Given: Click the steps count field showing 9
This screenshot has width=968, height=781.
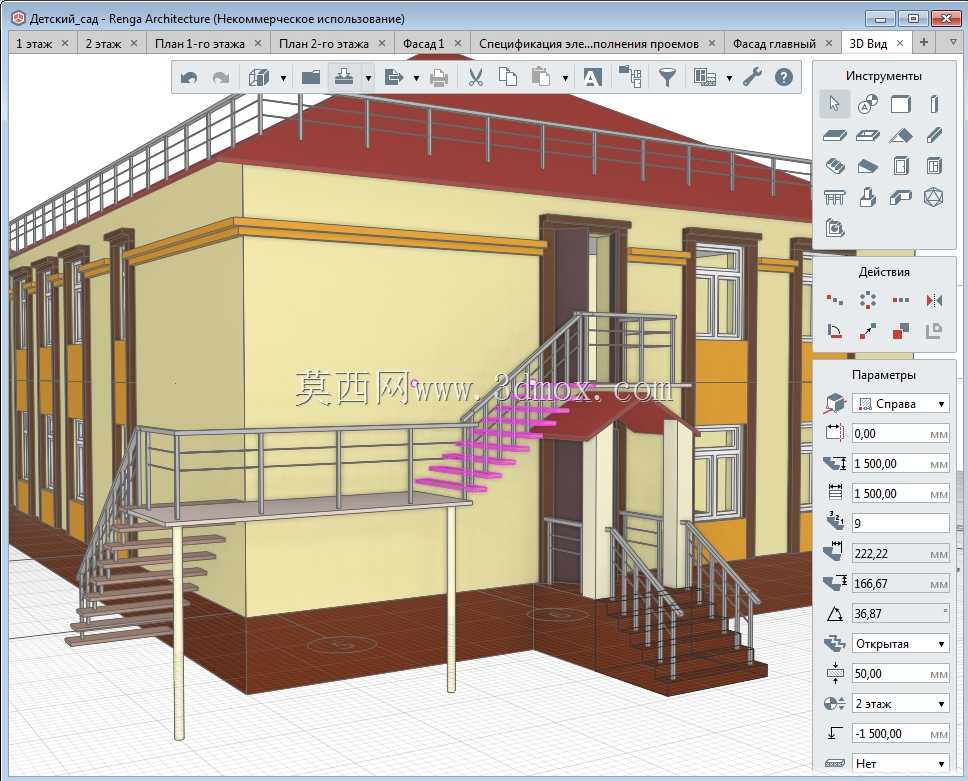Looking at the screenshot, I should [x=901, y=523].
